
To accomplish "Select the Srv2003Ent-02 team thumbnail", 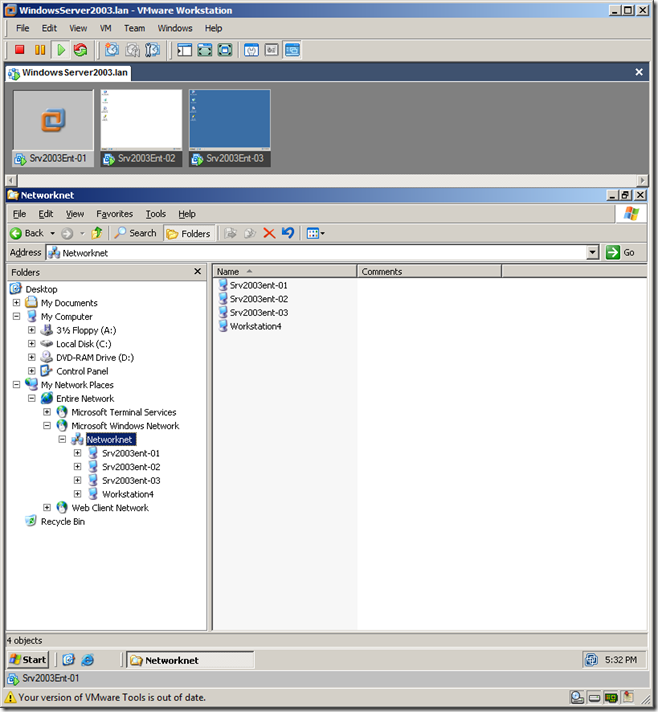I will [141, 128].
